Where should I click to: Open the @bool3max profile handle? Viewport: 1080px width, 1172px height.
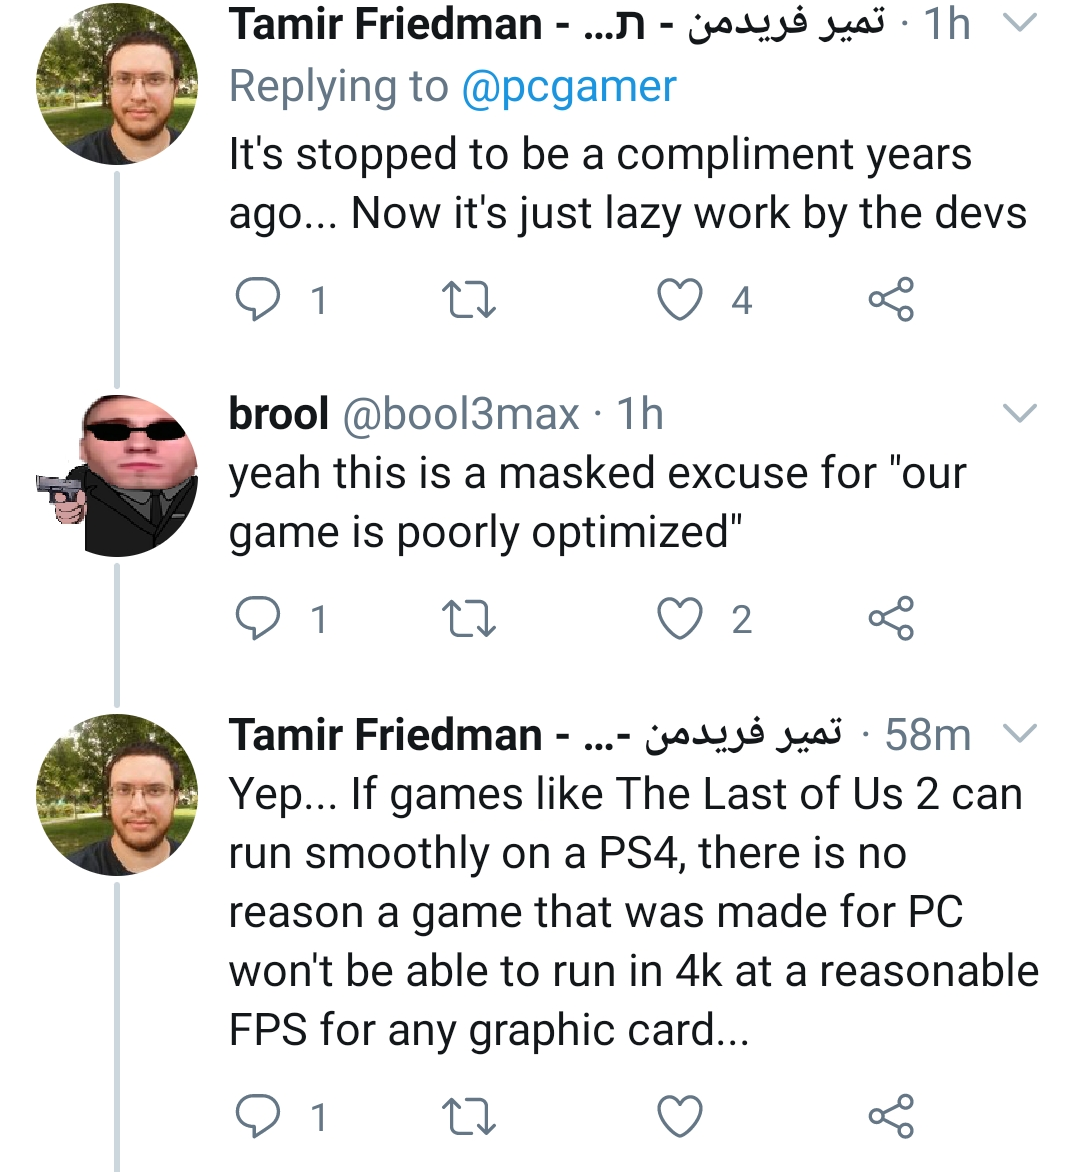coord(461,414)
